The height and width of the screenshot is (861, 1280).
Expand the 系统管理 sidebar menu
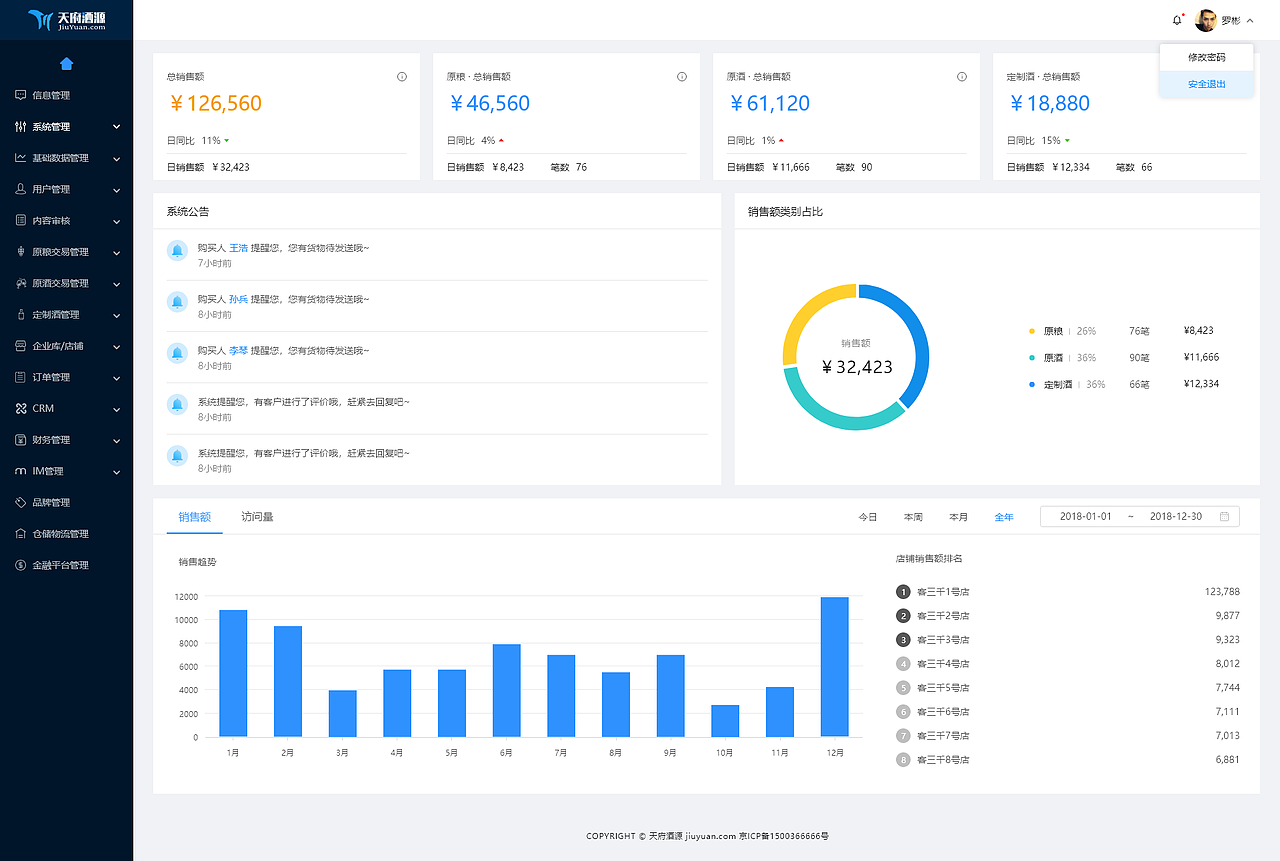point(66,127)
